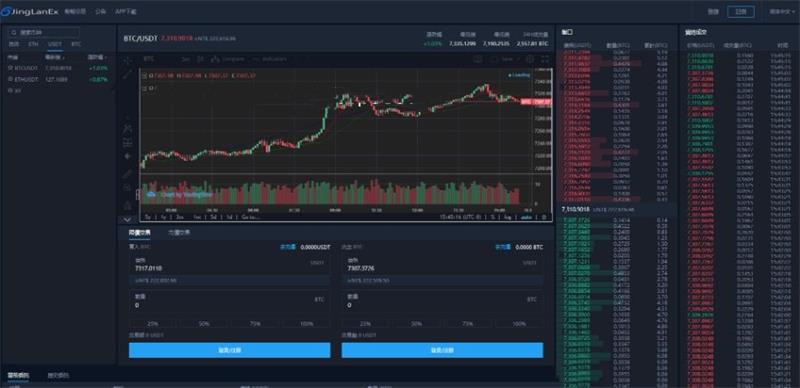Switch to the limit order tab
This screenshot has height=388, width=800.
pos(139,233)
